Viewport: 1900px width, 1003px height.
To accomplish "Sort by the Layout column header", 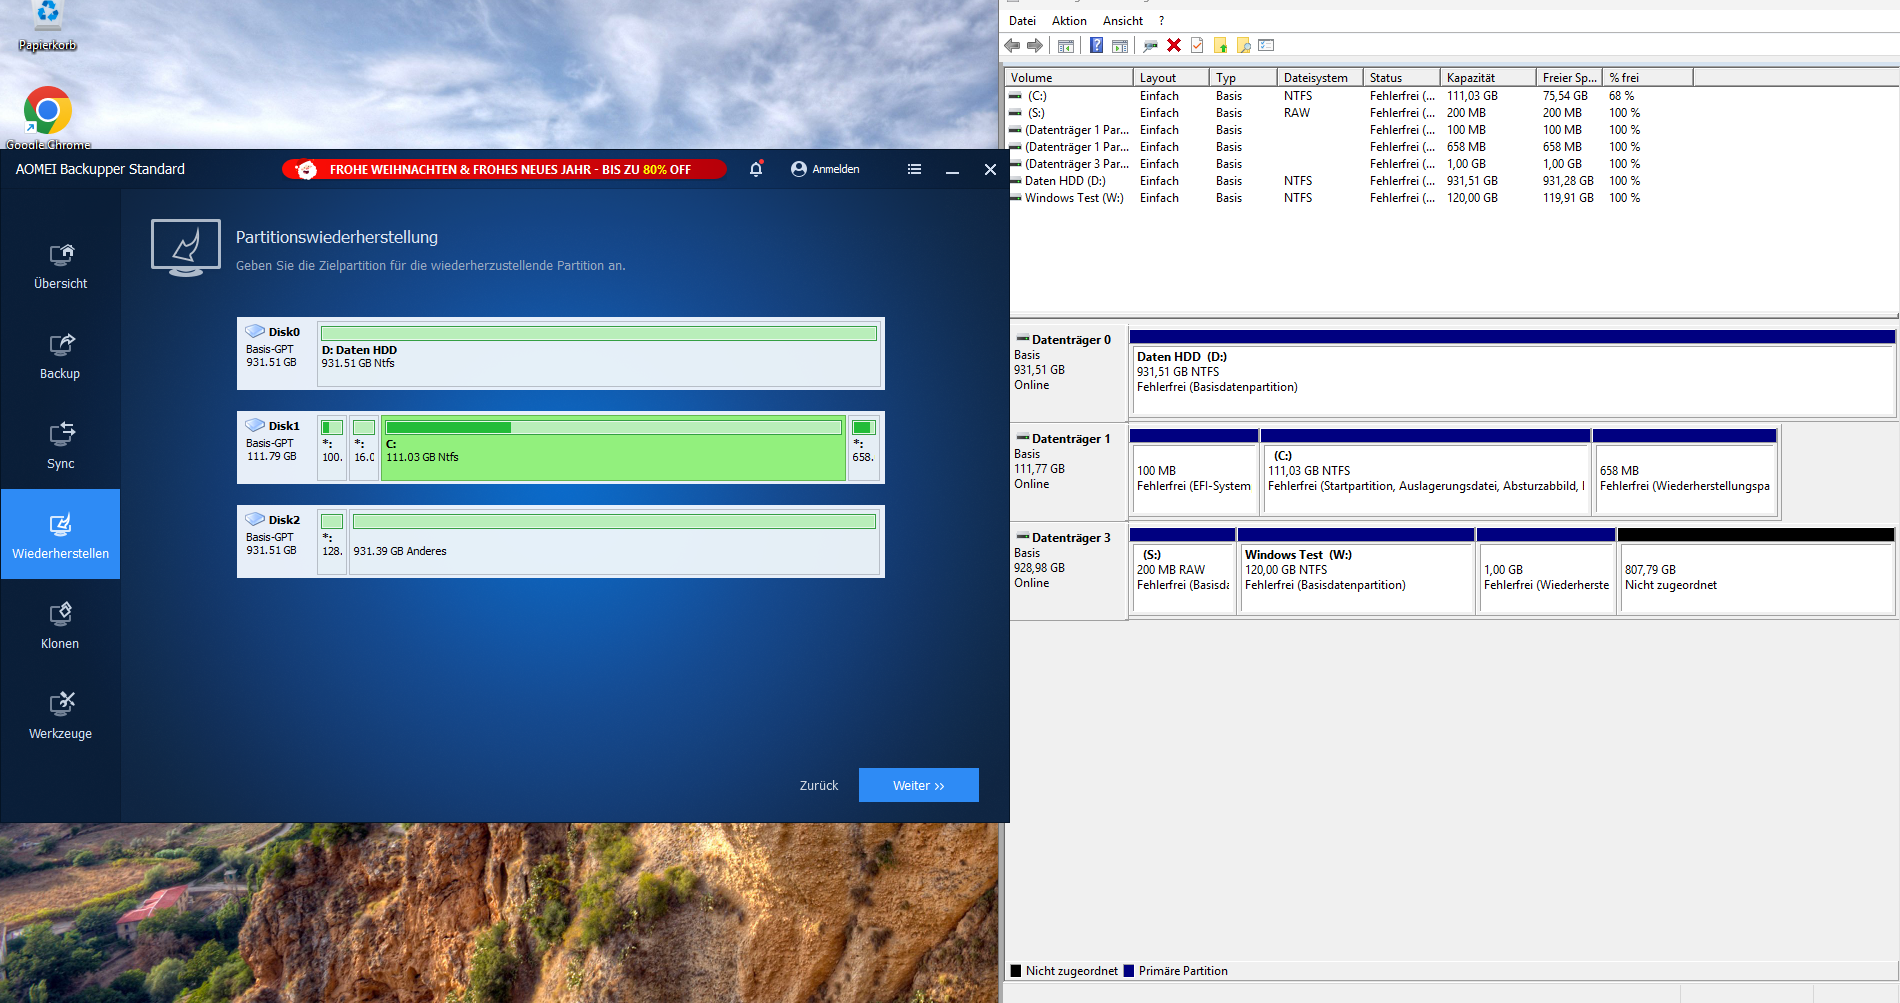I will click(1170, 77).
